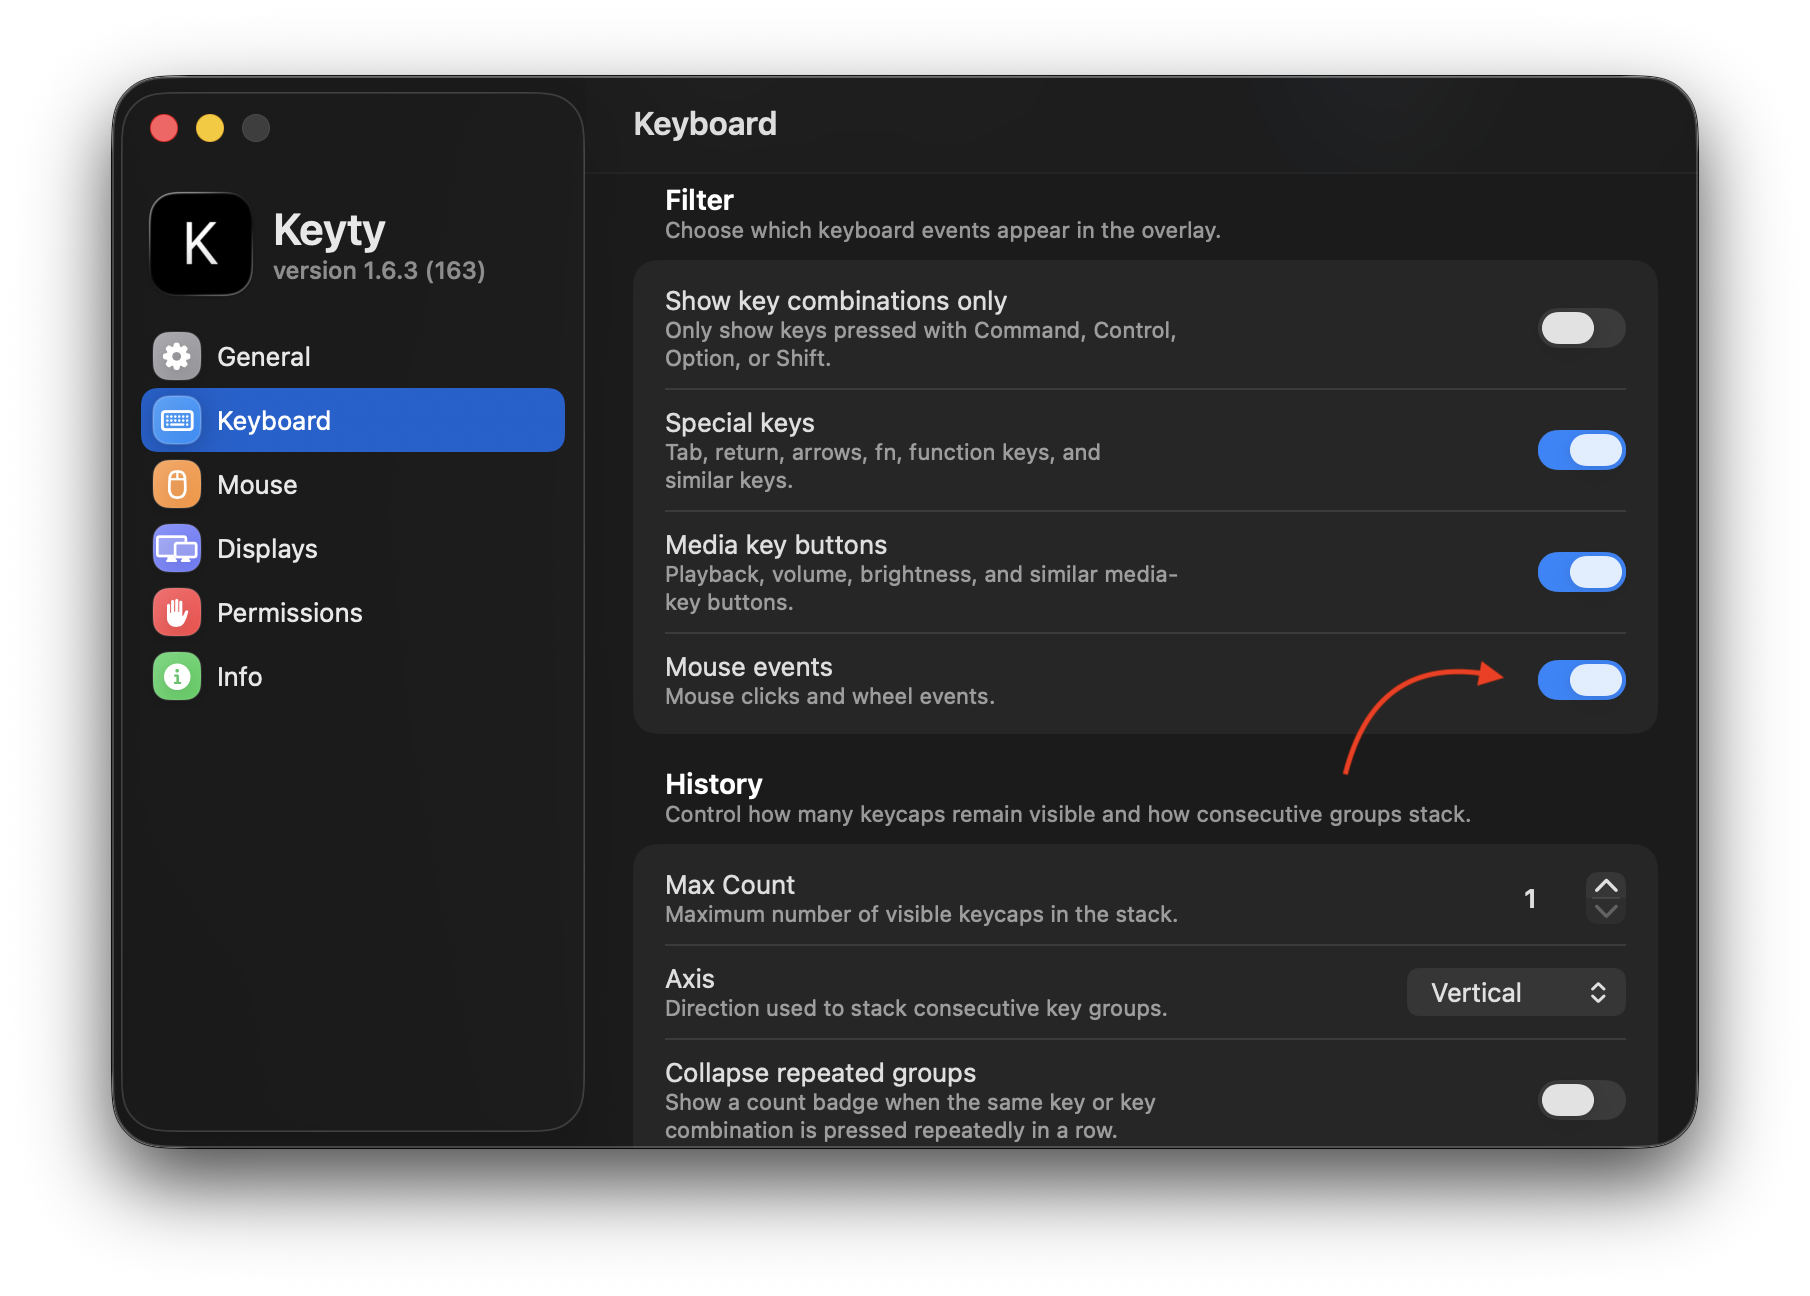Click the History section heading
Image resolution: width=1810 pixels, height=1296 pixels.
(x=713, y=784)
